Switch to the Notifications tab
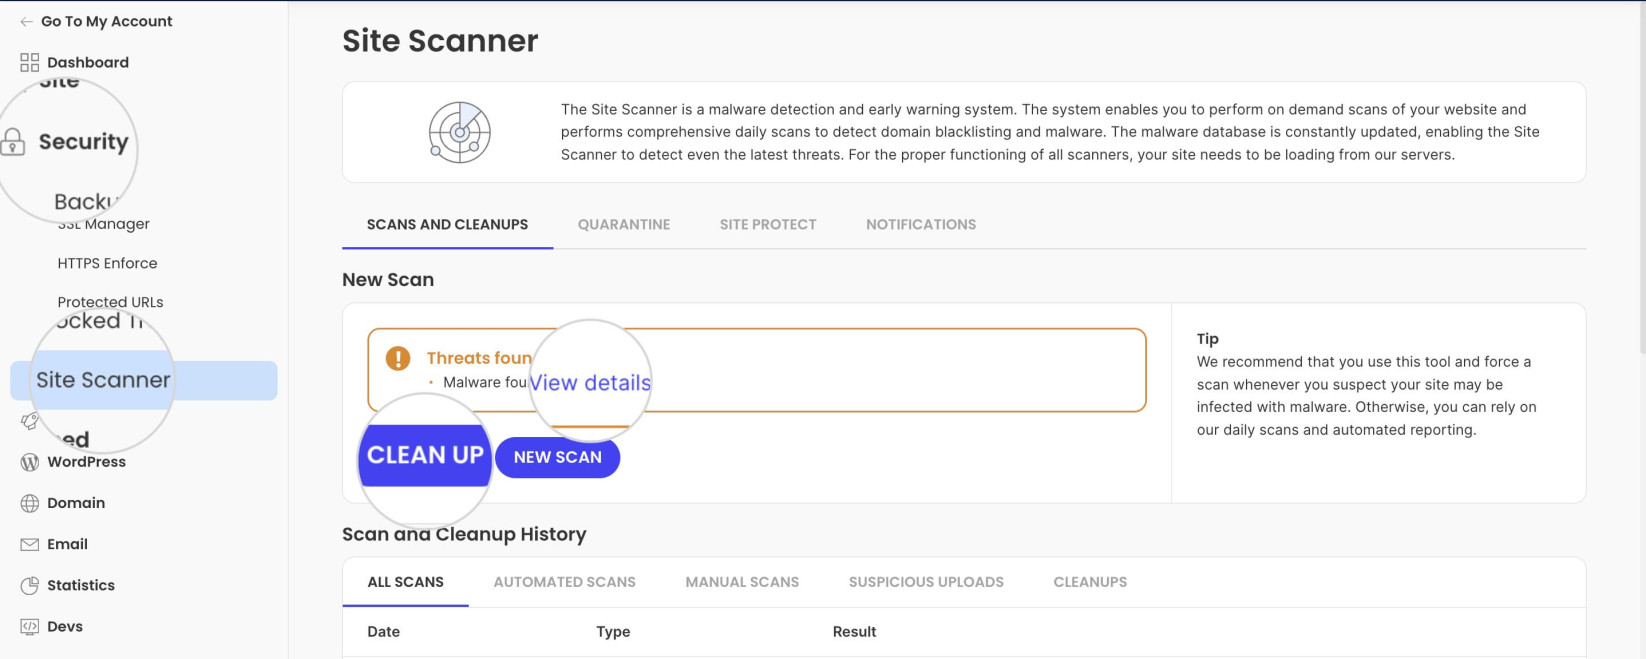Viewport: 1646px width, 659px height. tap(921, 225)
